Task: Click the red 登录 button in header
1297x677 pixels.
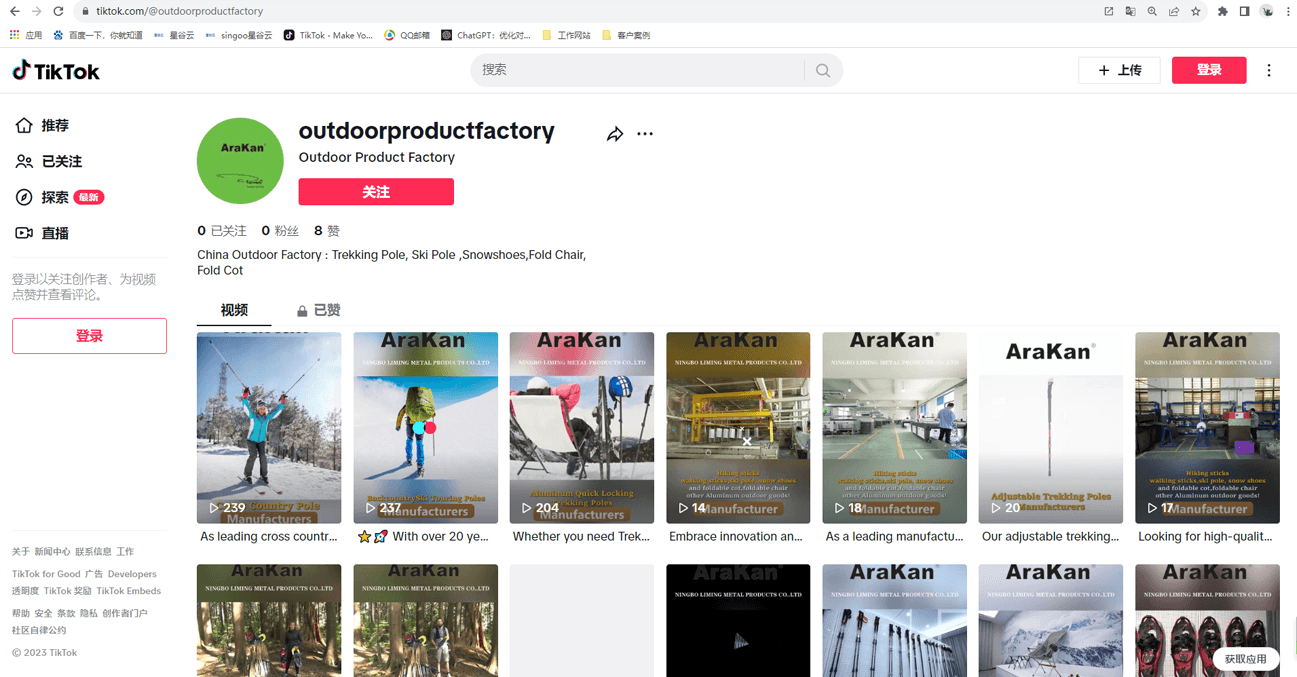Action: click(x=1209, y=70)
